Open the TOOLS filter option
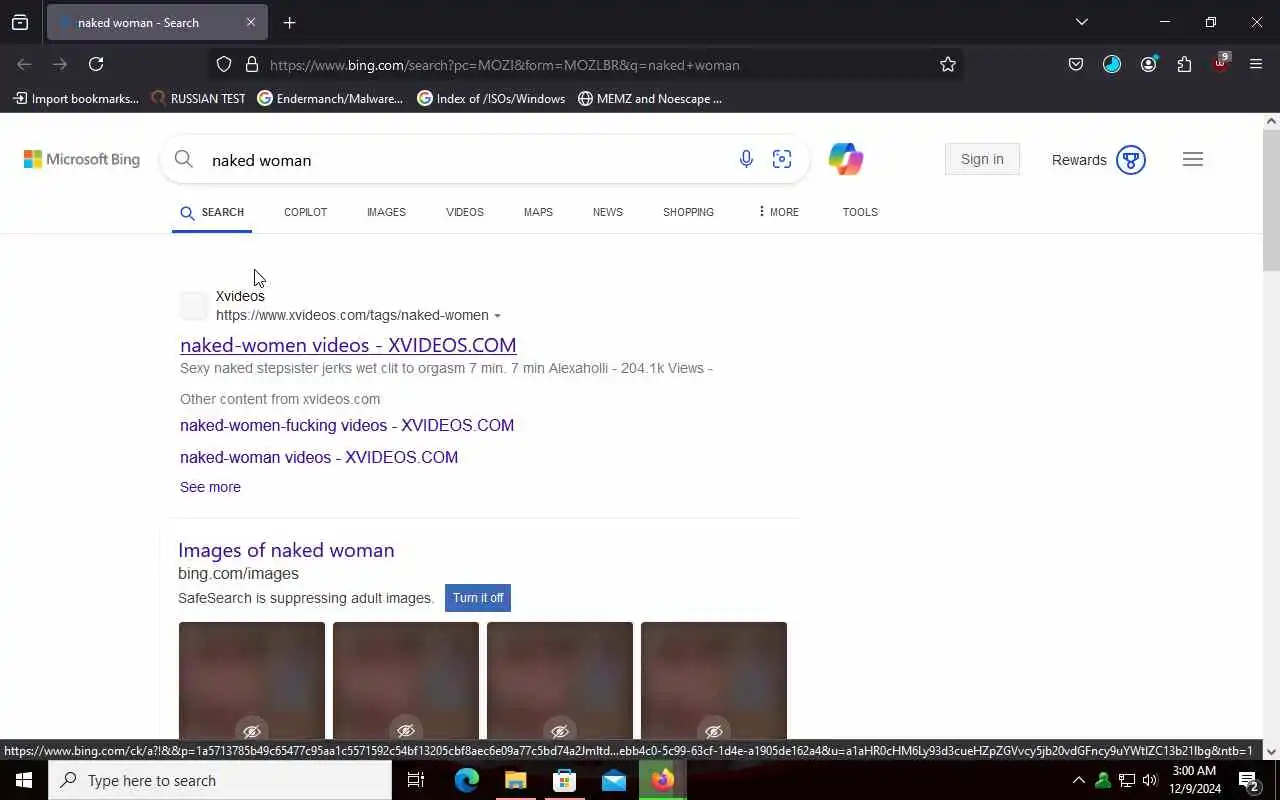The height and width of the screenshot is (800, 1280). [x=860, y=212]
